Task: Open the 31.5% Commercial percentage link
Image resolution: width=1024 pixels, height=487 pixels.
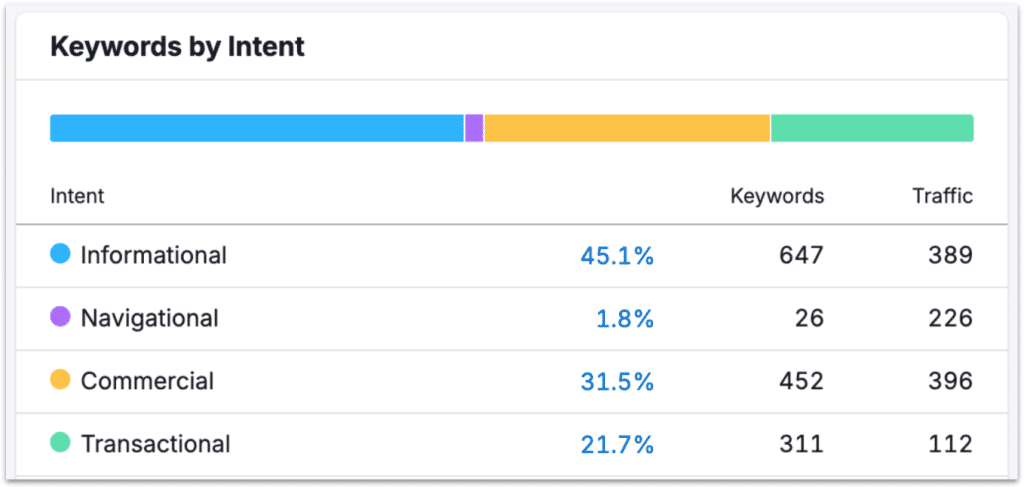Action: (x=616, y=382)
